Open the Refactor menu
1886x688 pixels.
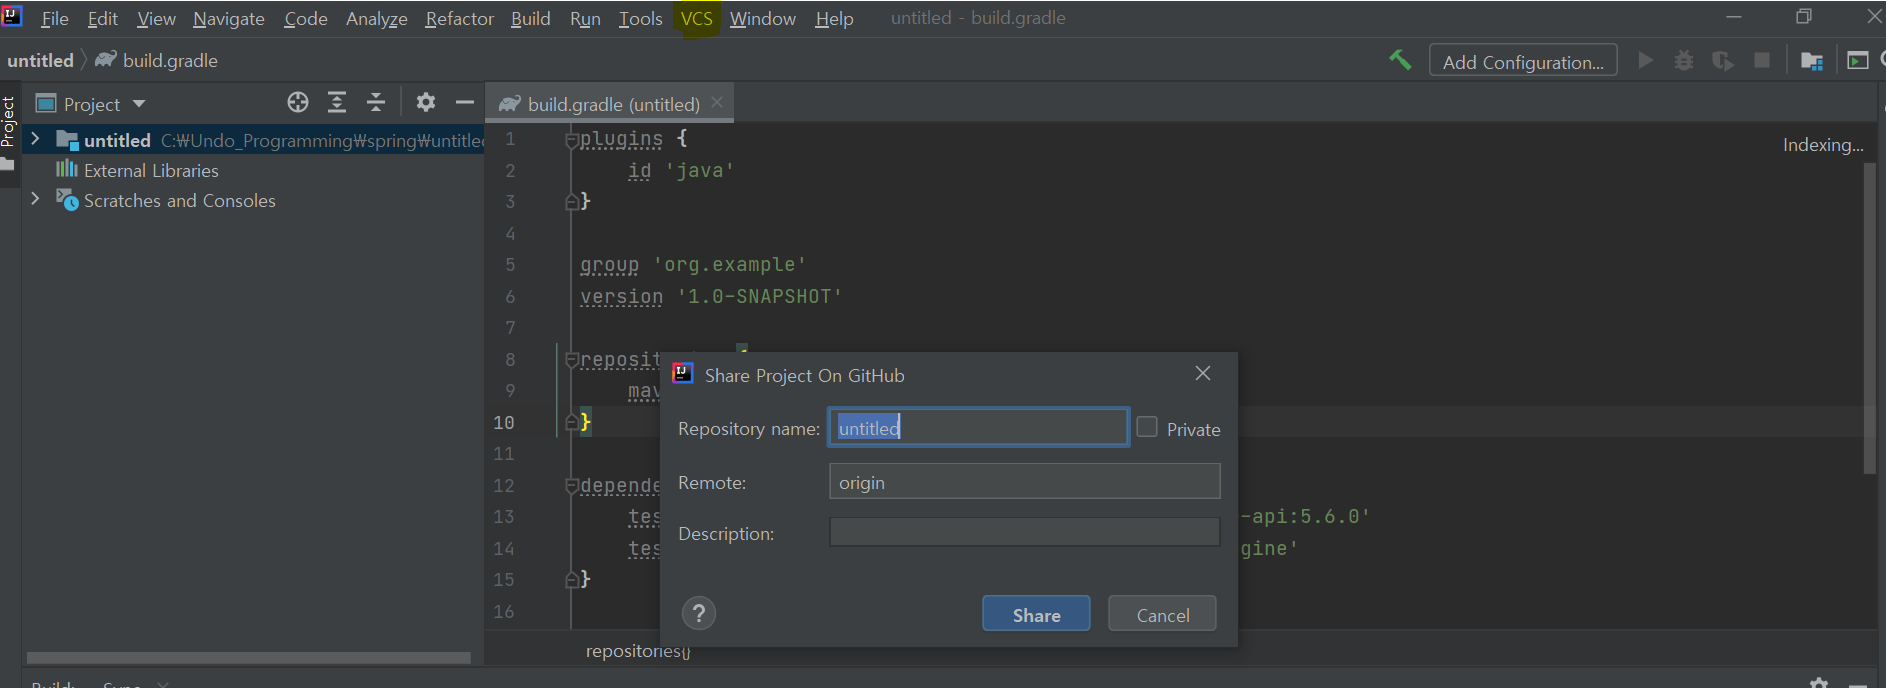(x=460, y=19)
